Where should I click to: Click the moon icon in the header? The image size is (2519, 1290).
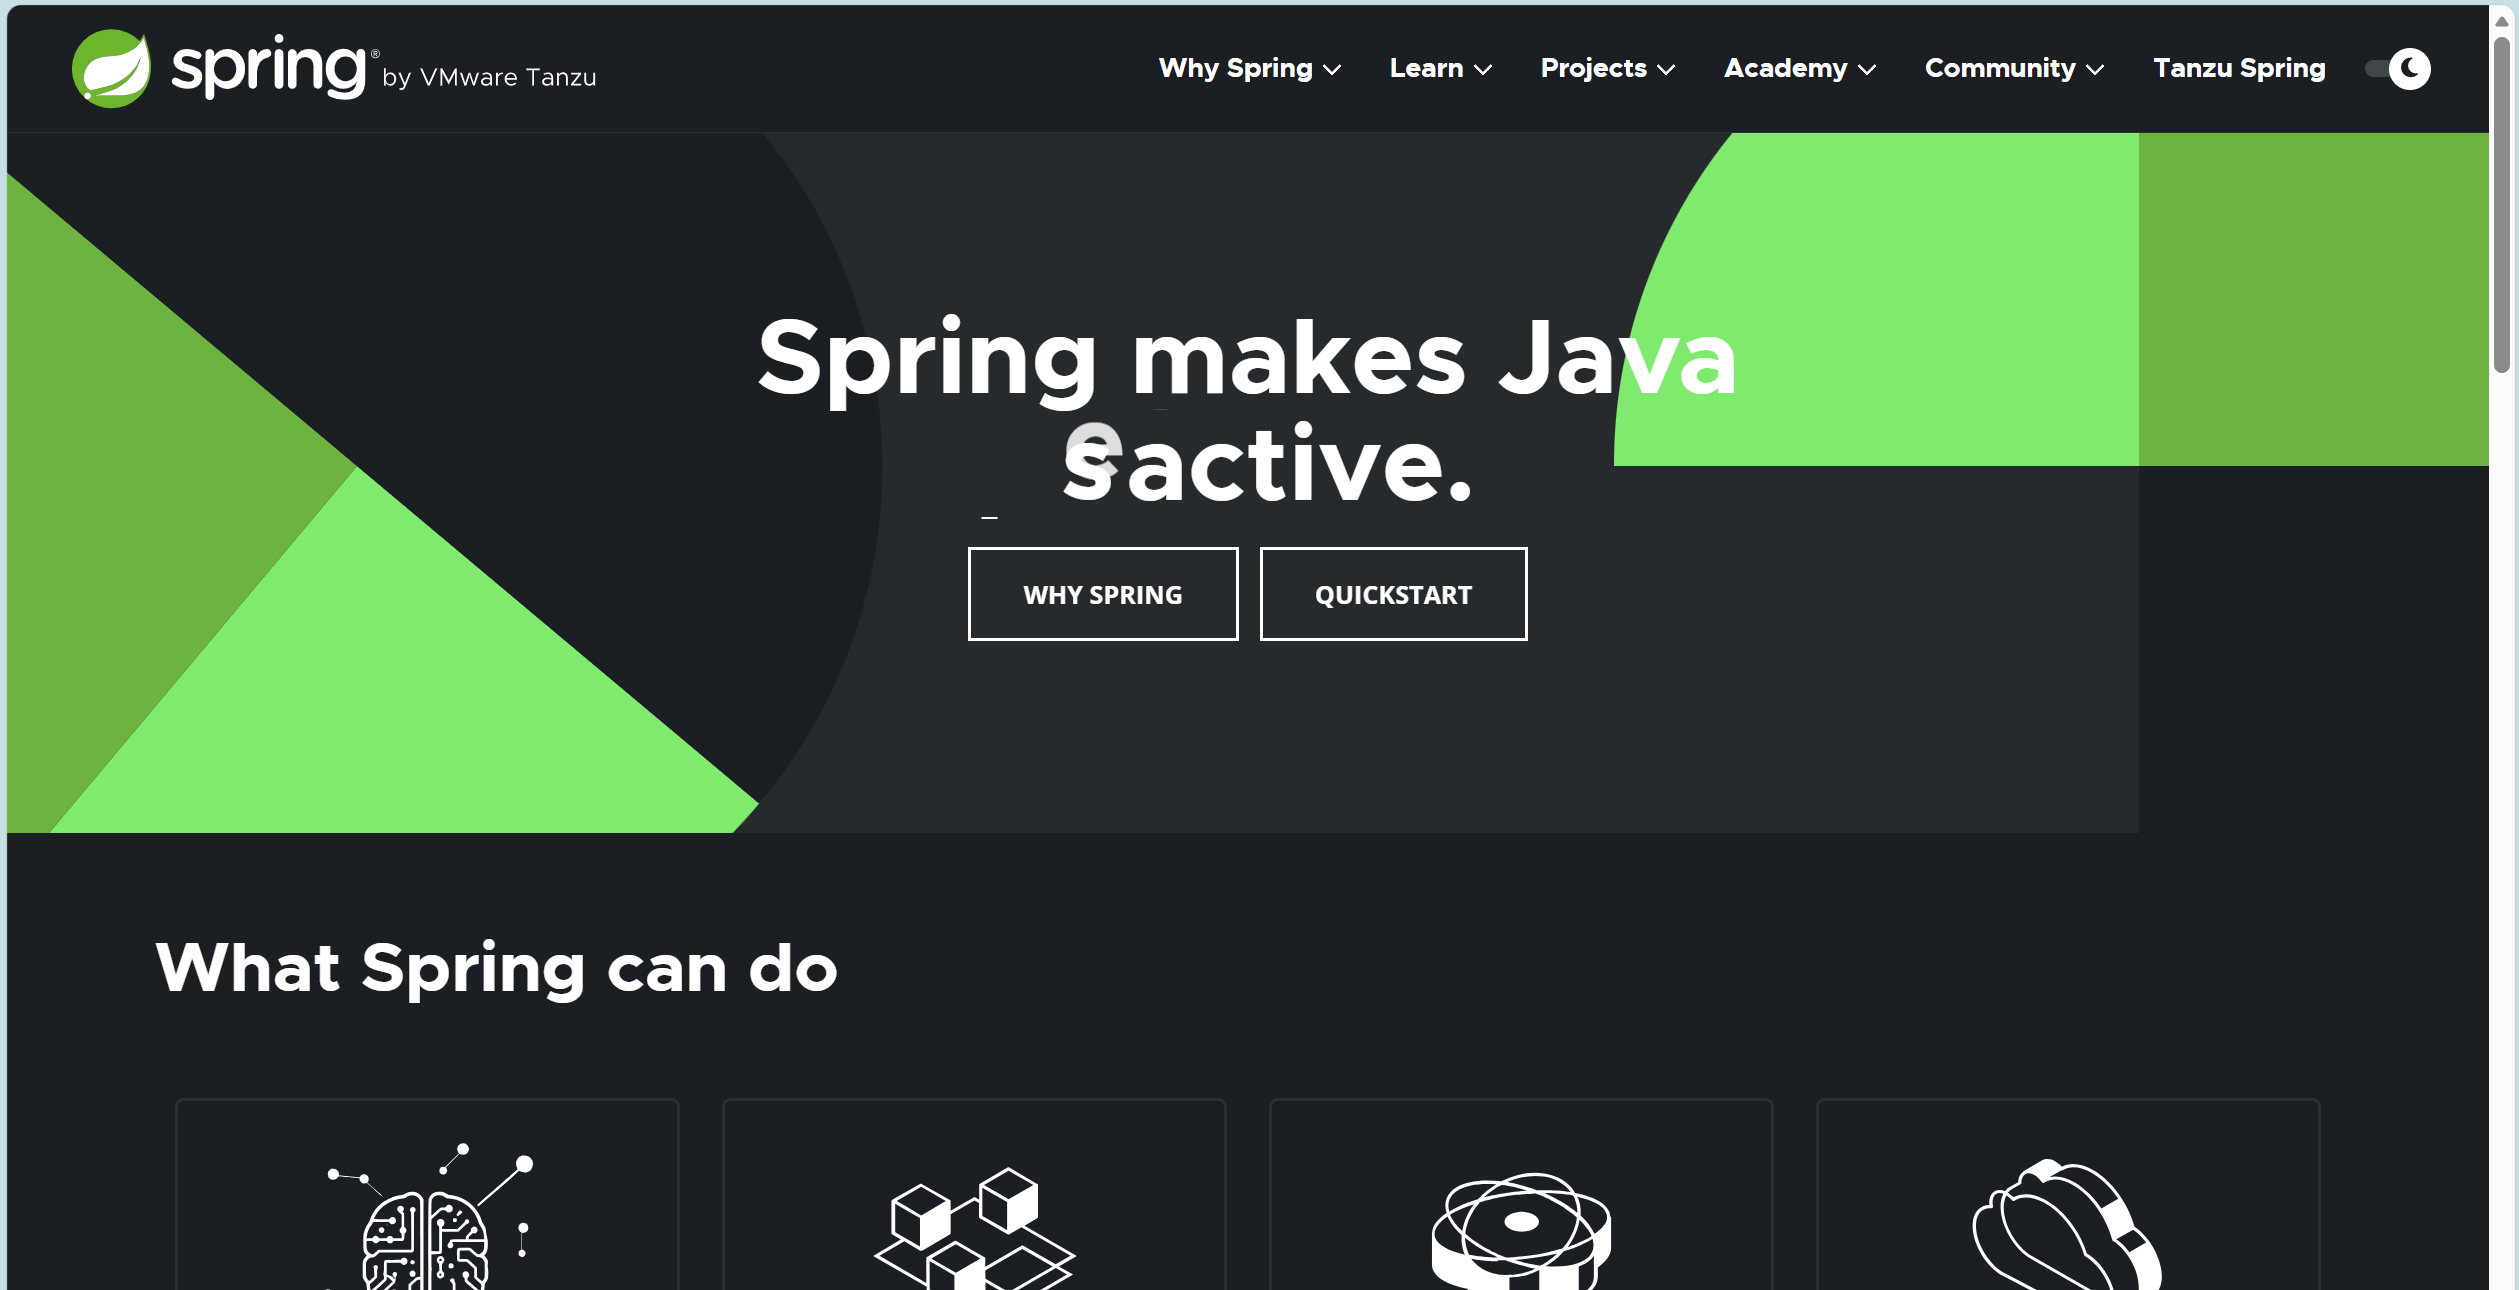2409,69
